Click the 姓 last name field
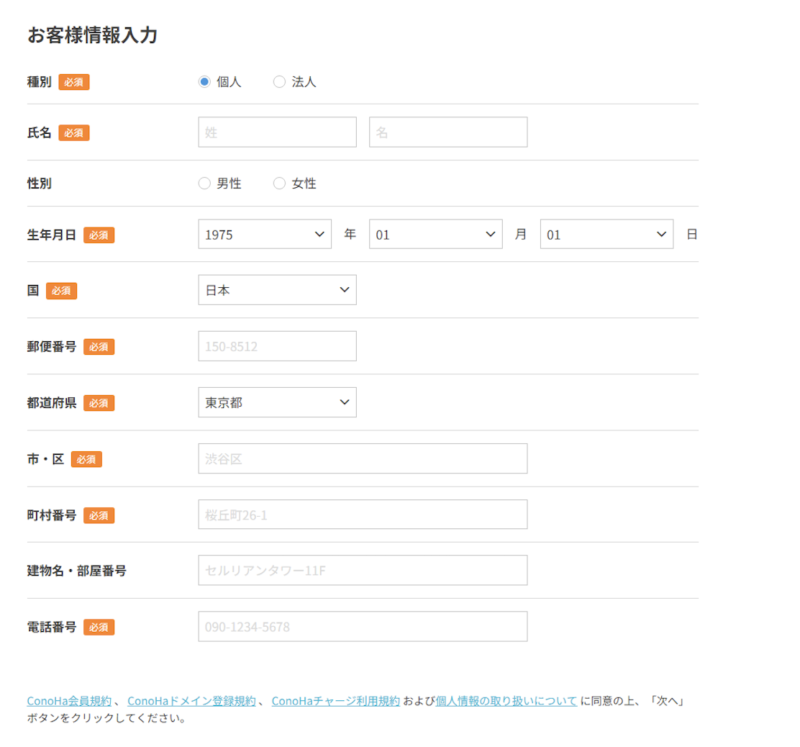The image size is (800, 747). pos(277,132)
